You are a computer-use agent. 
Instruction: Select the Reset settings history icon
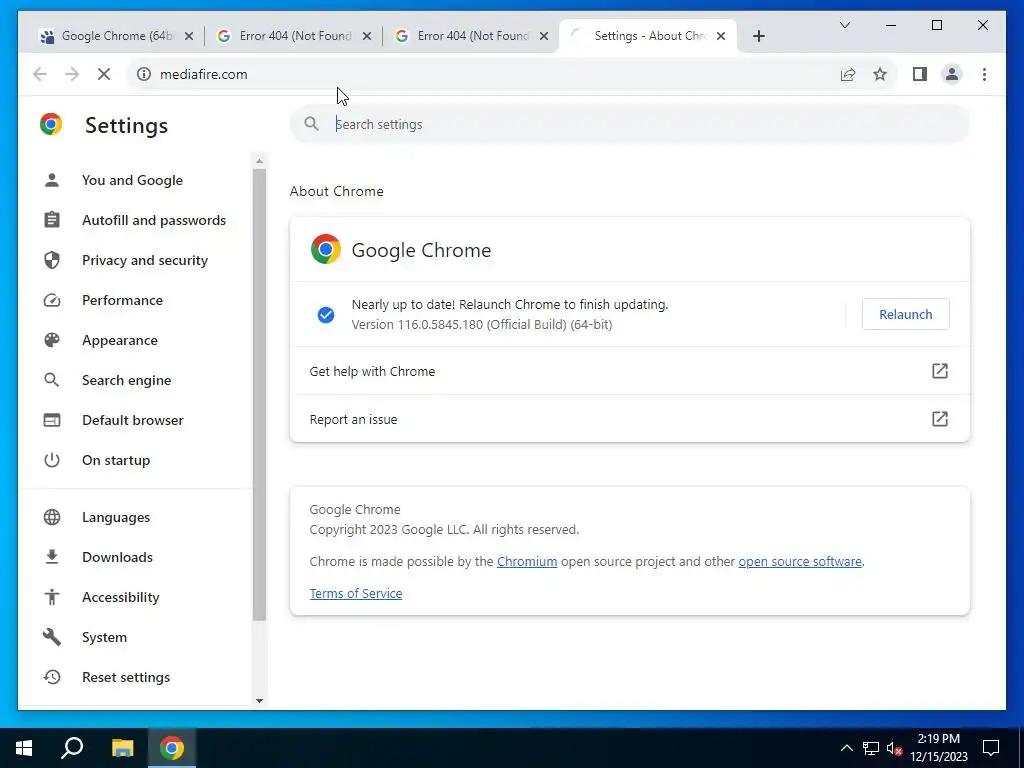(x=52, y=677)
